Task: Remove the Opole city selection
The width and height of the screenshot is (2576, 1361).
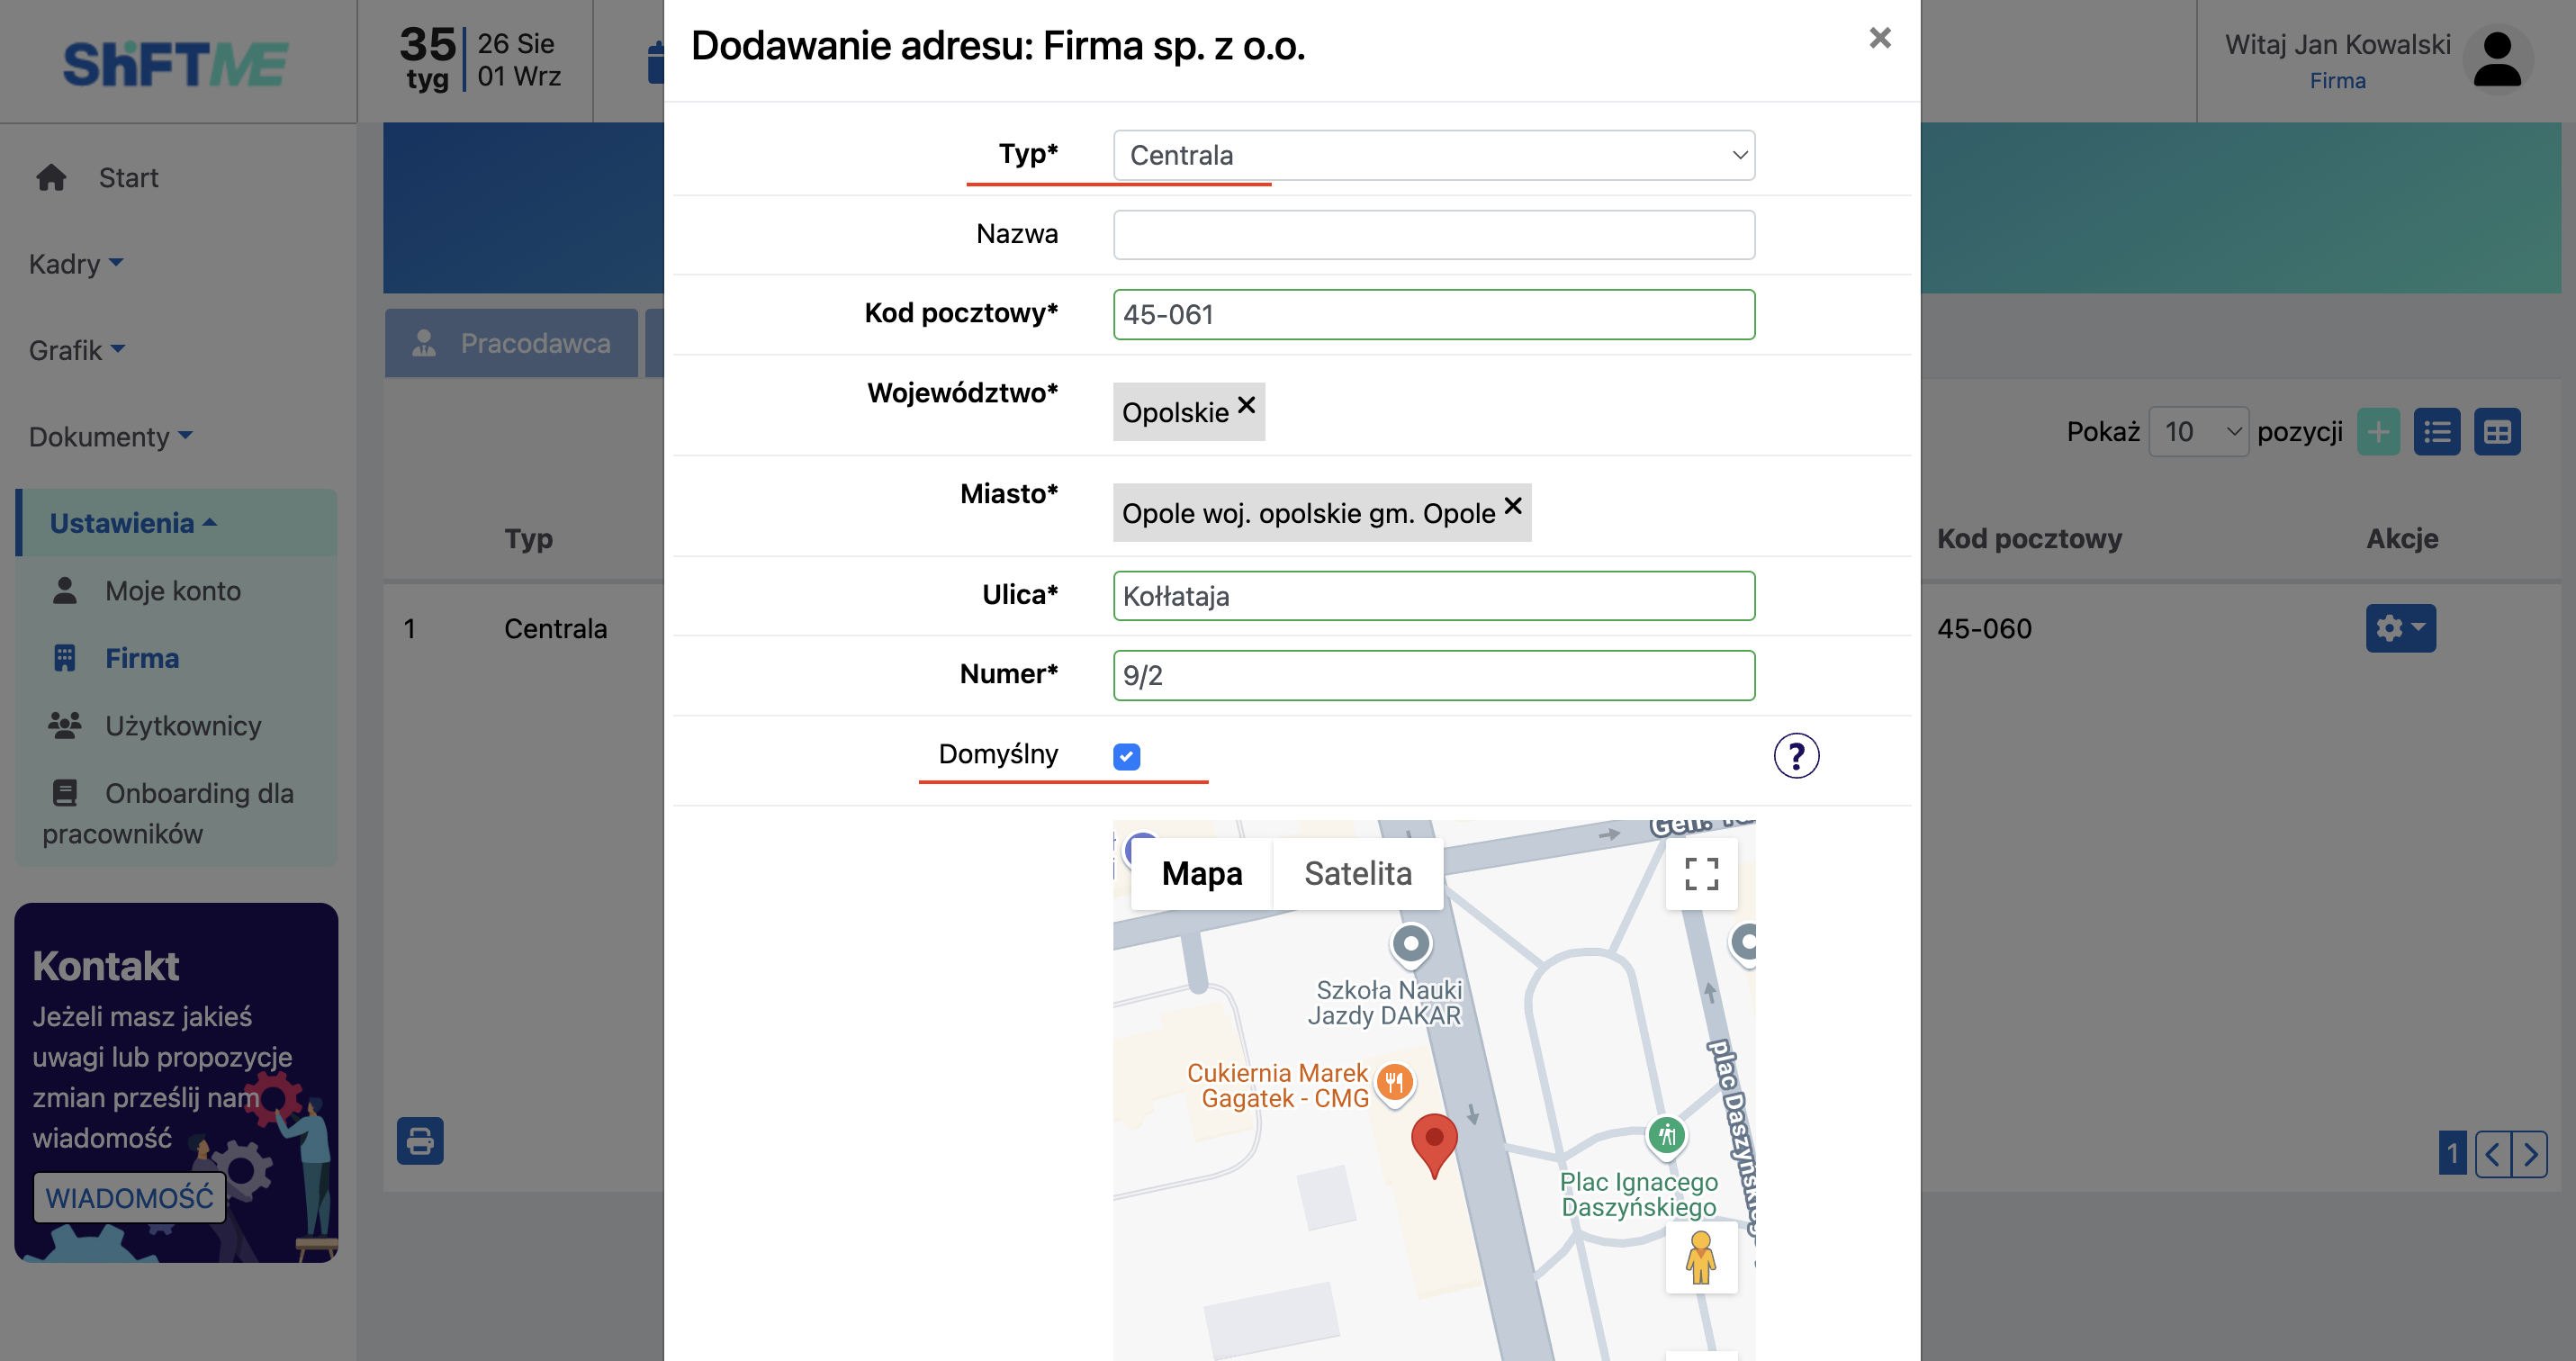Action: click(1513, 506)
